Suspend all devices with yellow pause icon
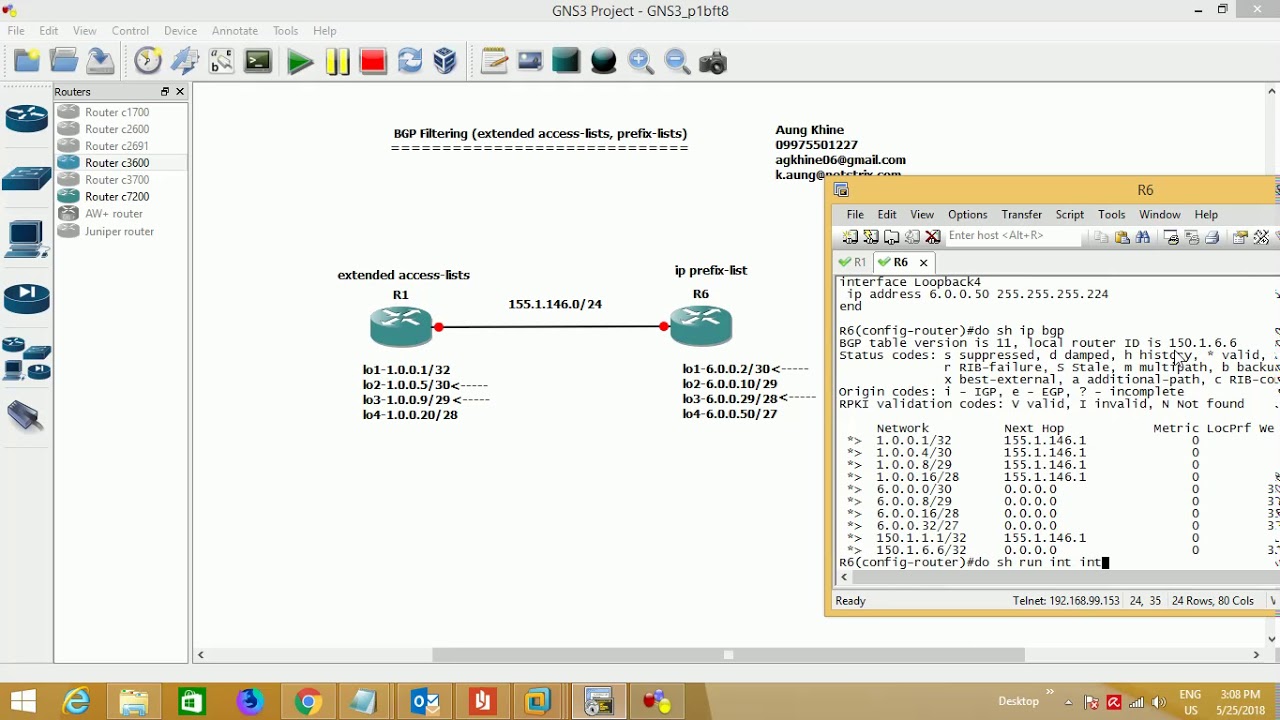 click(337, 62)
